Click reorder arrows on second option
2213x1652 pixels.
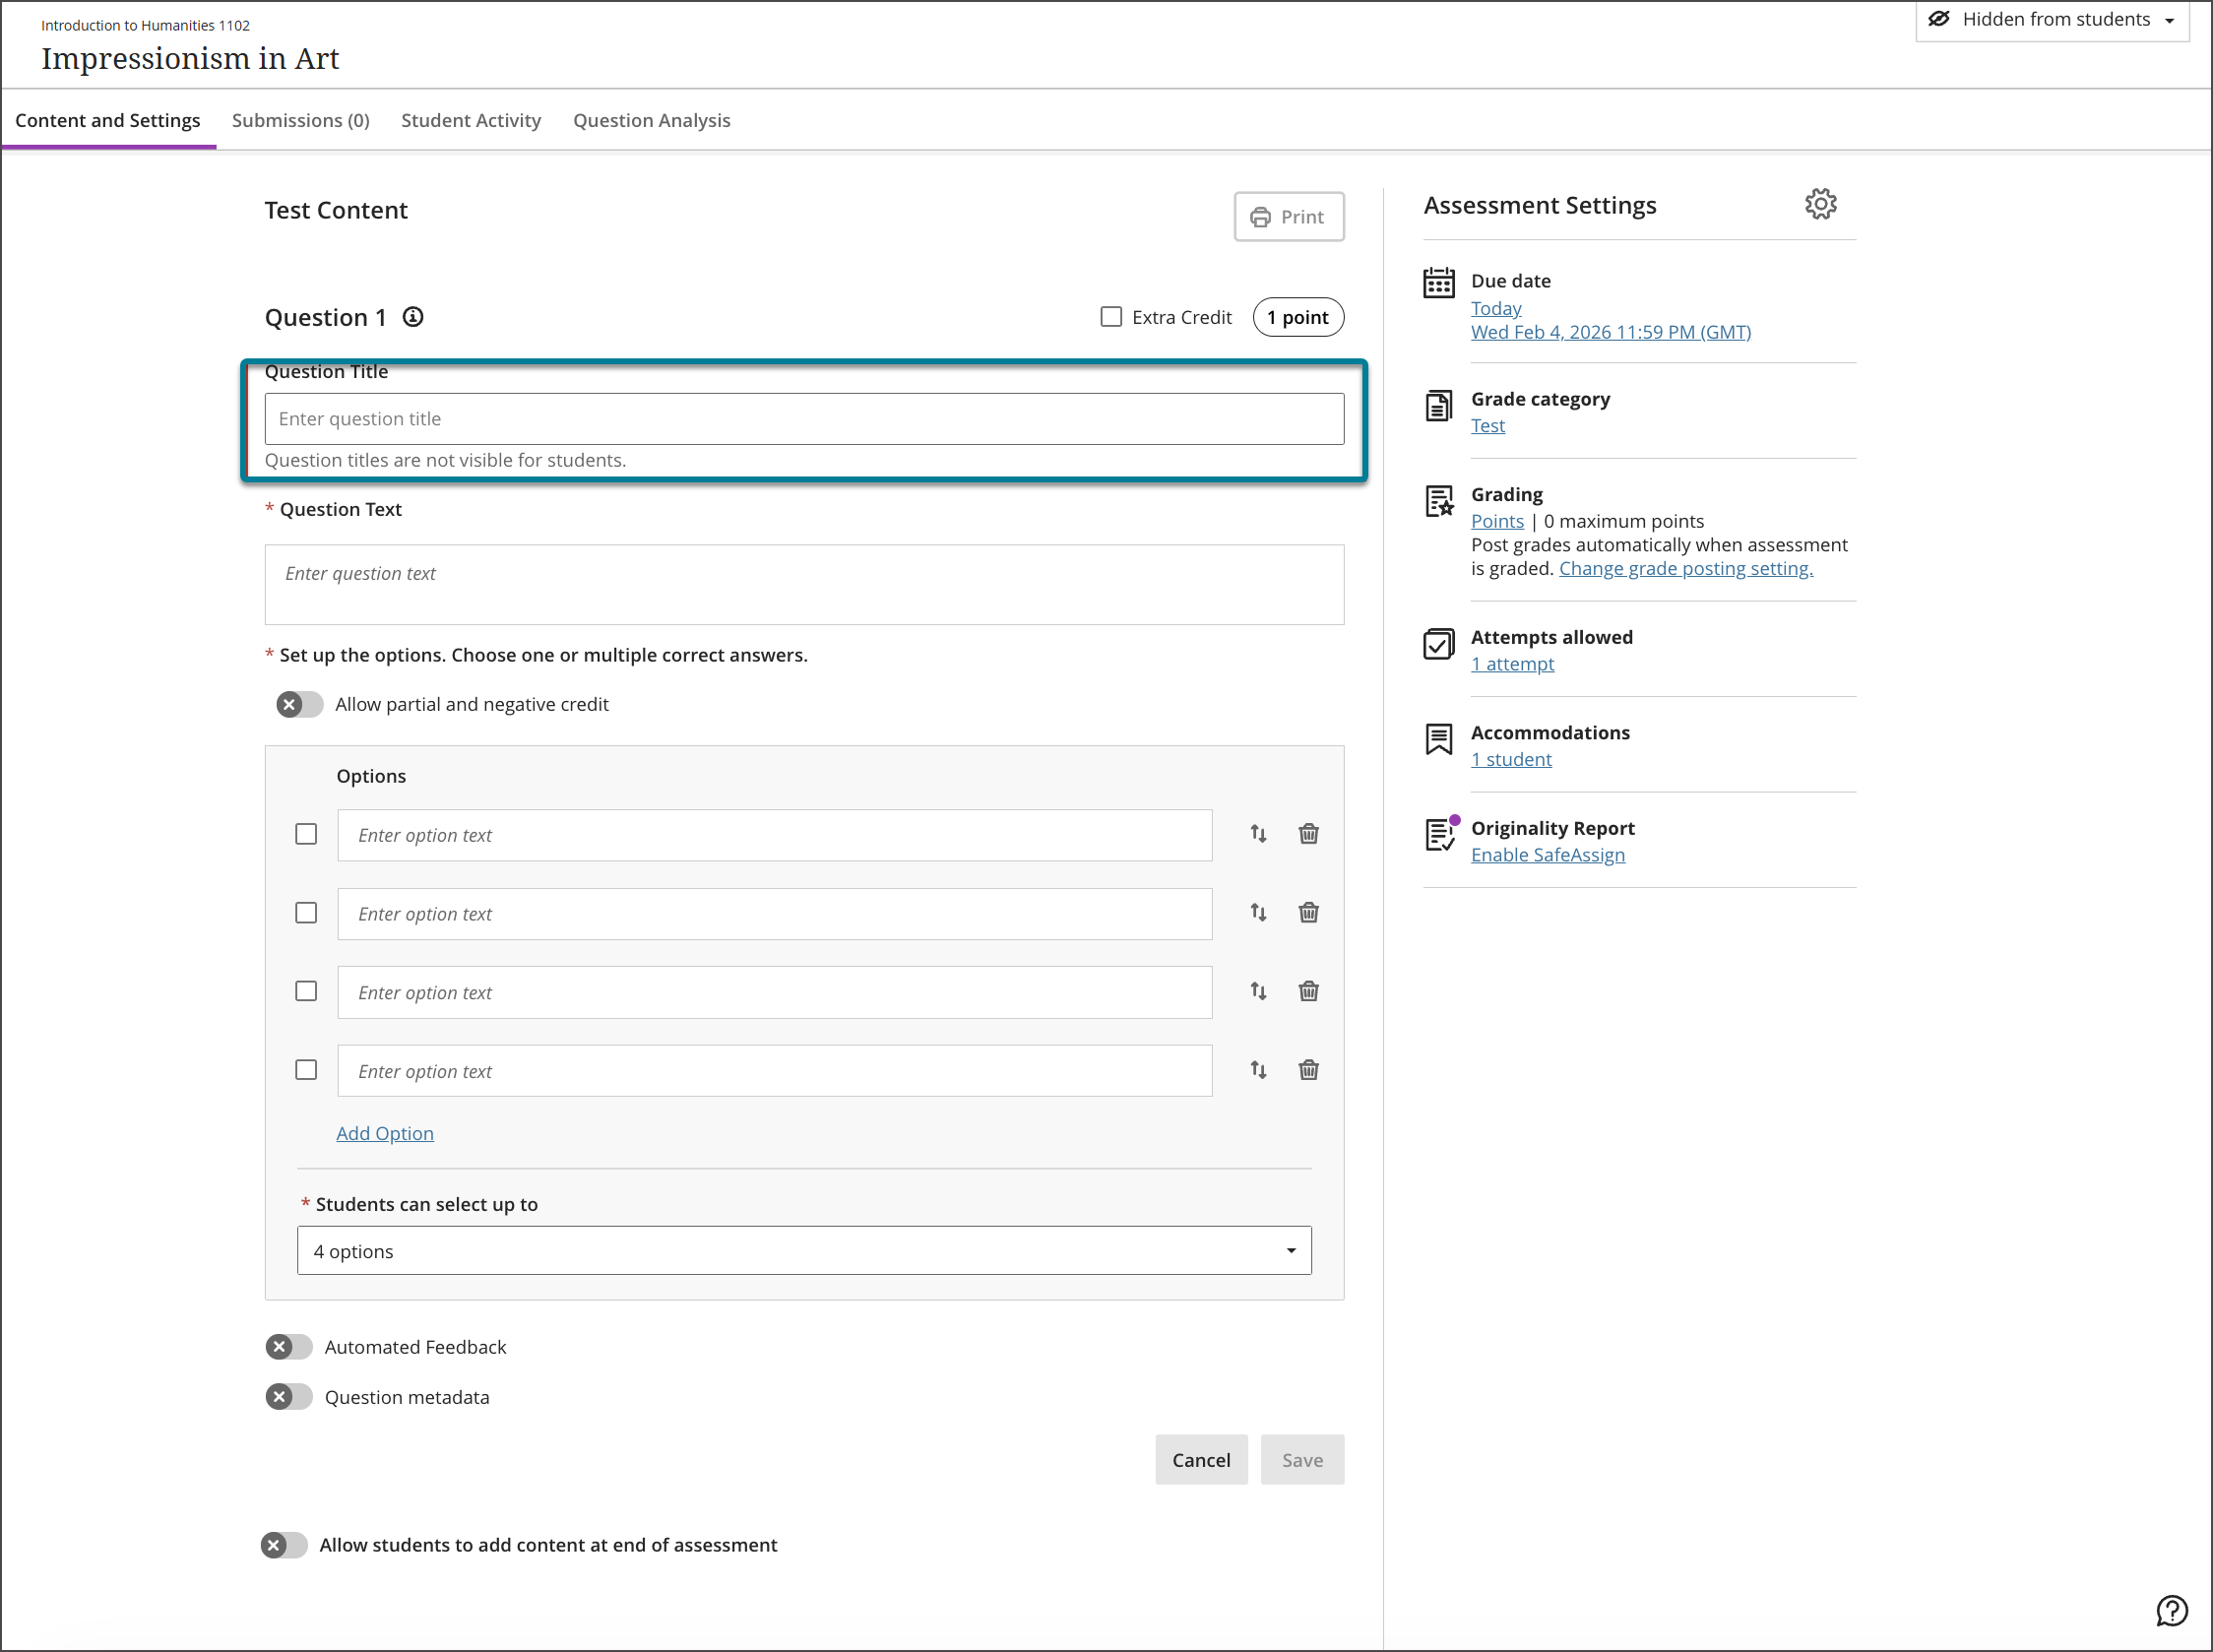[x=1257, y=912]
